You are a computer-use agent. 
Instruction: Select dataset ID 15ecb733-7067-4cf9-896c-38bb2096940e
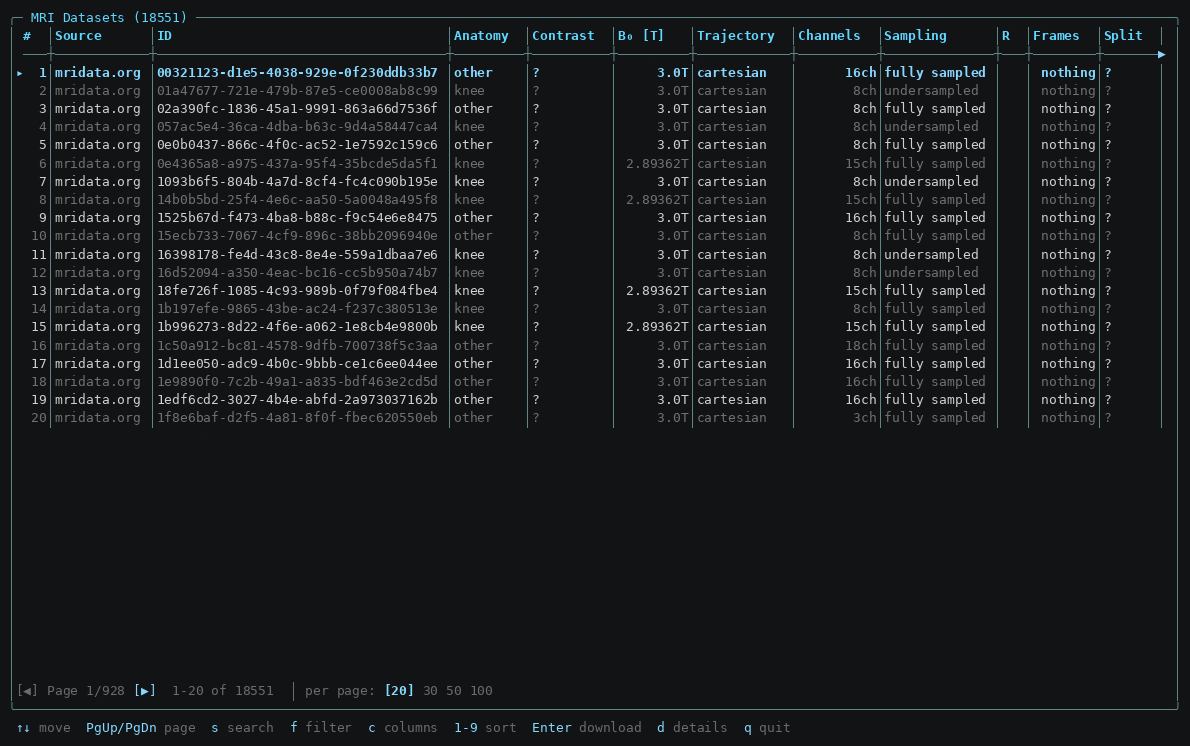[x=298, y=236]
